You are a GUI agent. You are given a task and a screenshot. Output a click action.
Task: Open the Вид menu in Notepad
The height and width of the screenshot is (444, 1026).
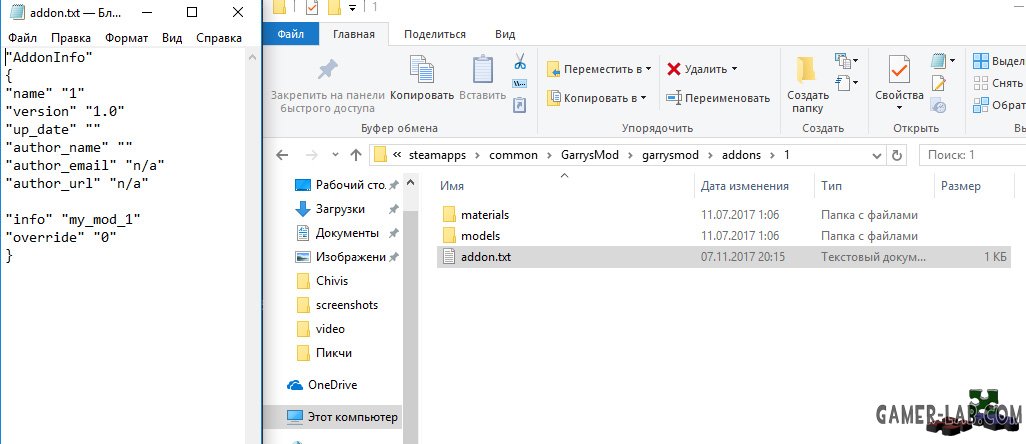[172, 38]
